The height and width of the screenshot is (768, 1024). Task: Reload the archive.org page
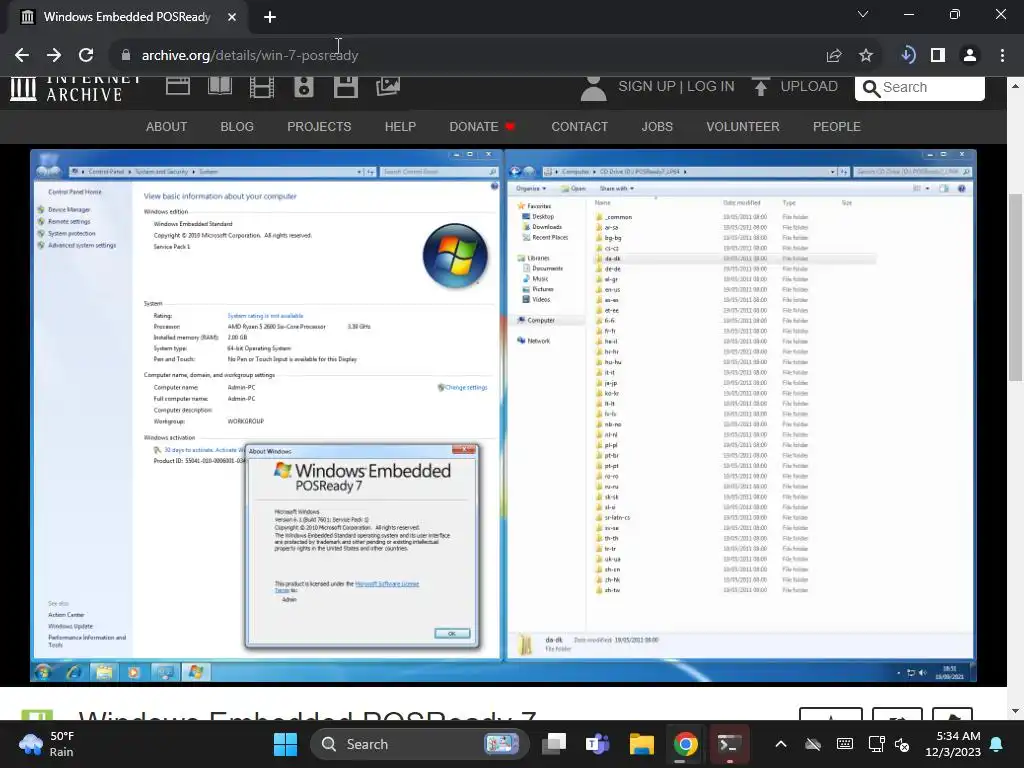[x=86, y=56]
